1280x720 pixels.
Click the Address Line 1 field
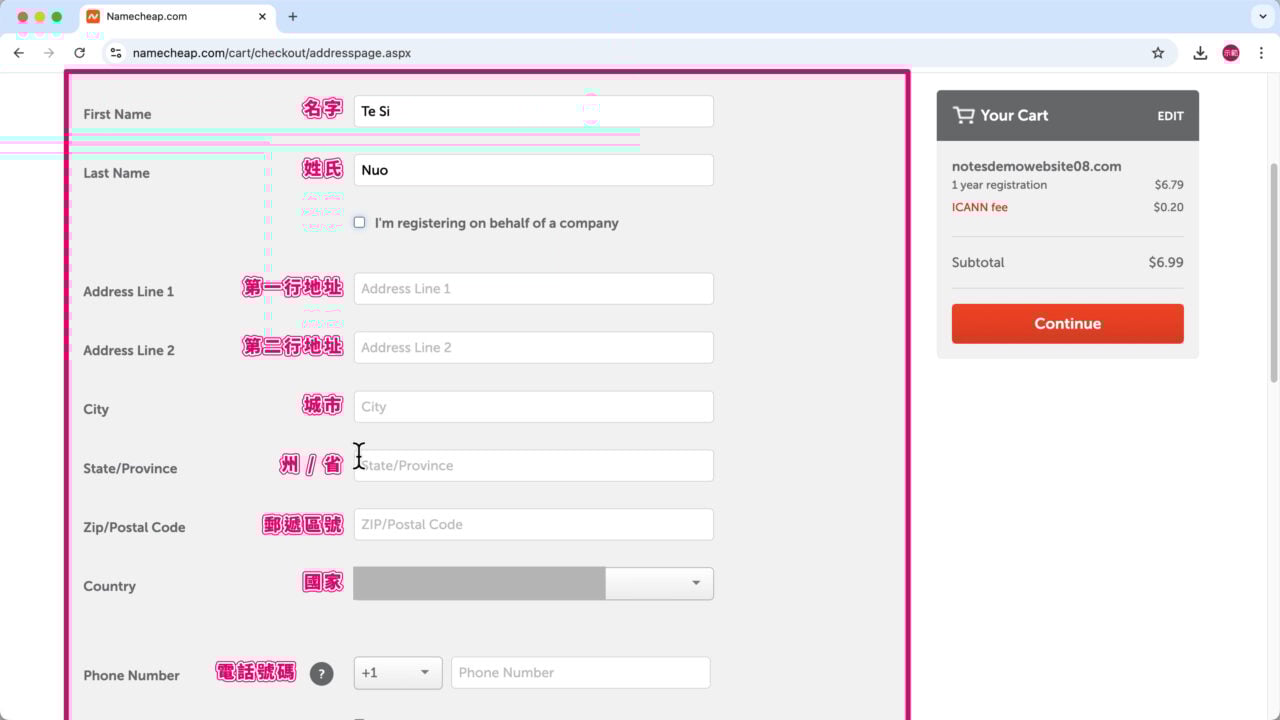coord(533,289)
